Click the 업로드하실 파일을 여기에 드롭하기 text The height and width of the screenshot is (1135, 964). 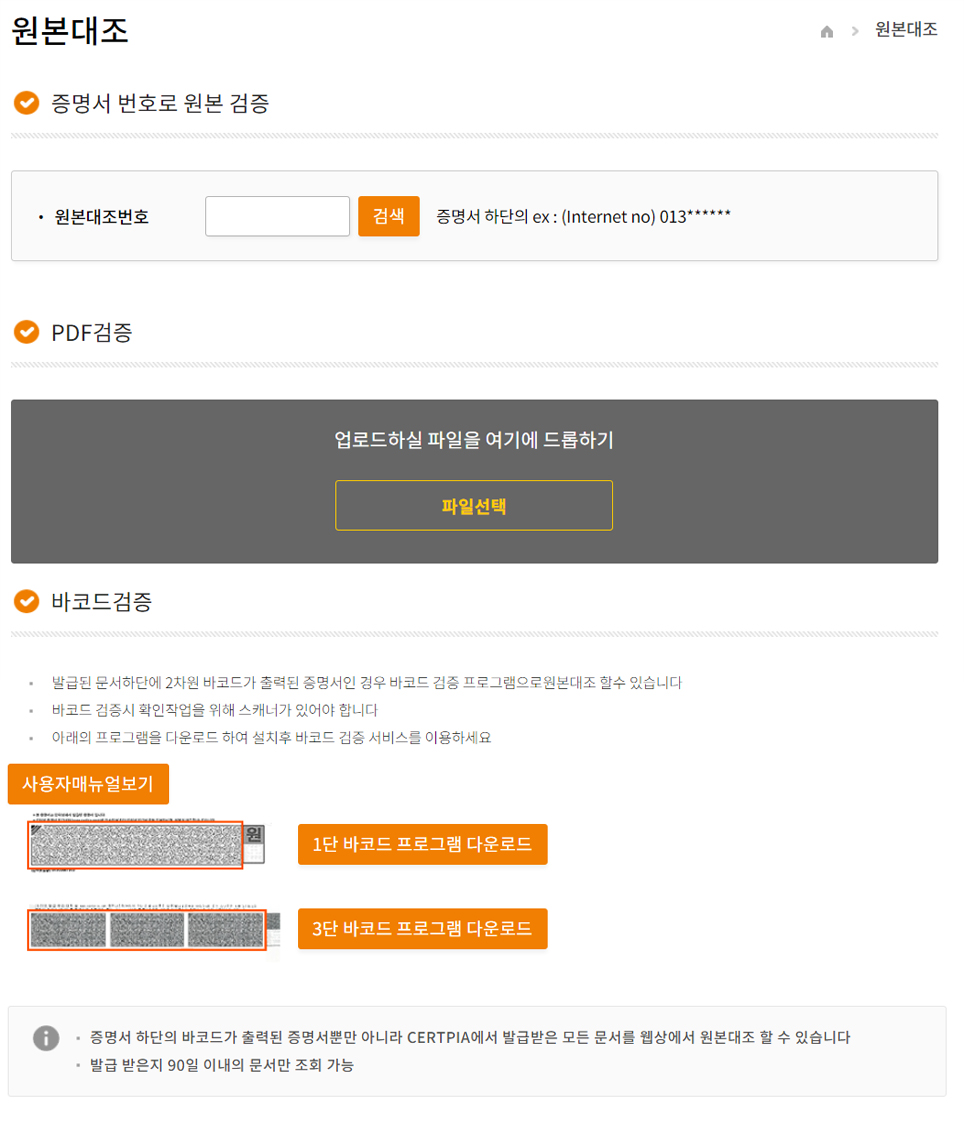[474, 439]
